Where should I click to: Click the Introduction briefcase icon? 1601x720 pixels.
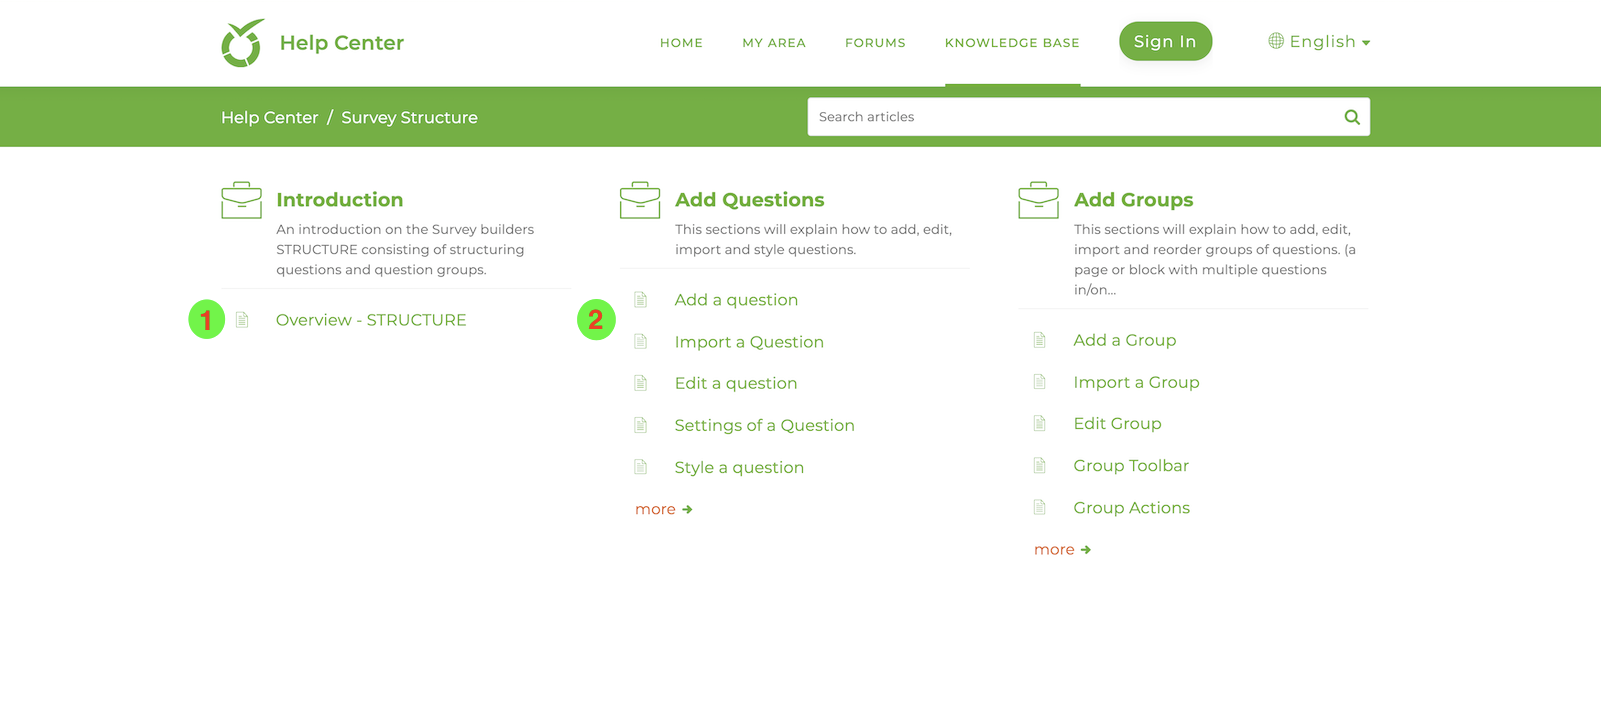[x=241, y=200]
